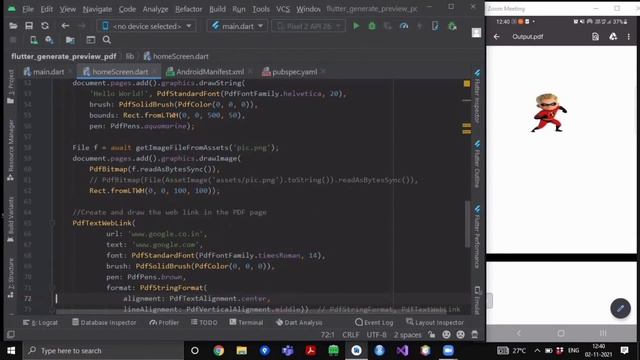The width and height of the screenshot is (640, 360).
Task: Start debugging with the green bug icon
Action: [372, 26]
